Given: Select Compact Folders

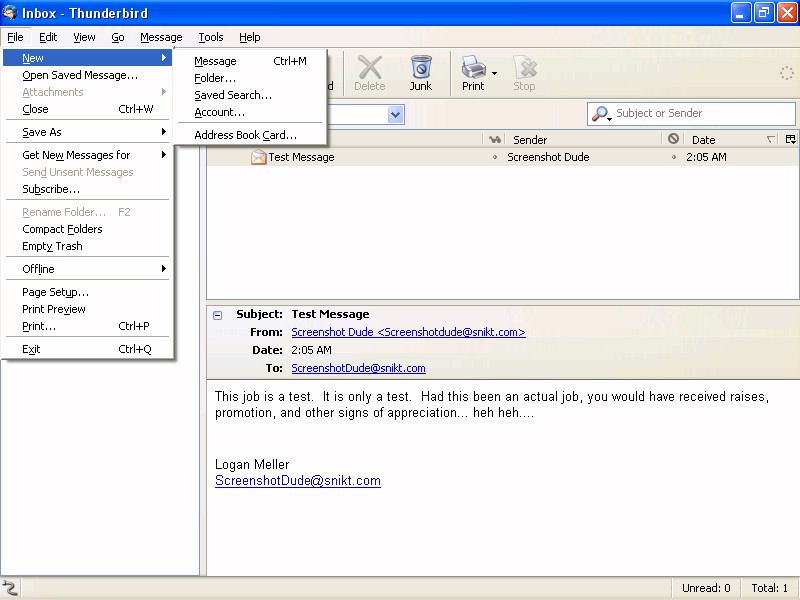Looking at the screenshot, I should coord(88,229).
